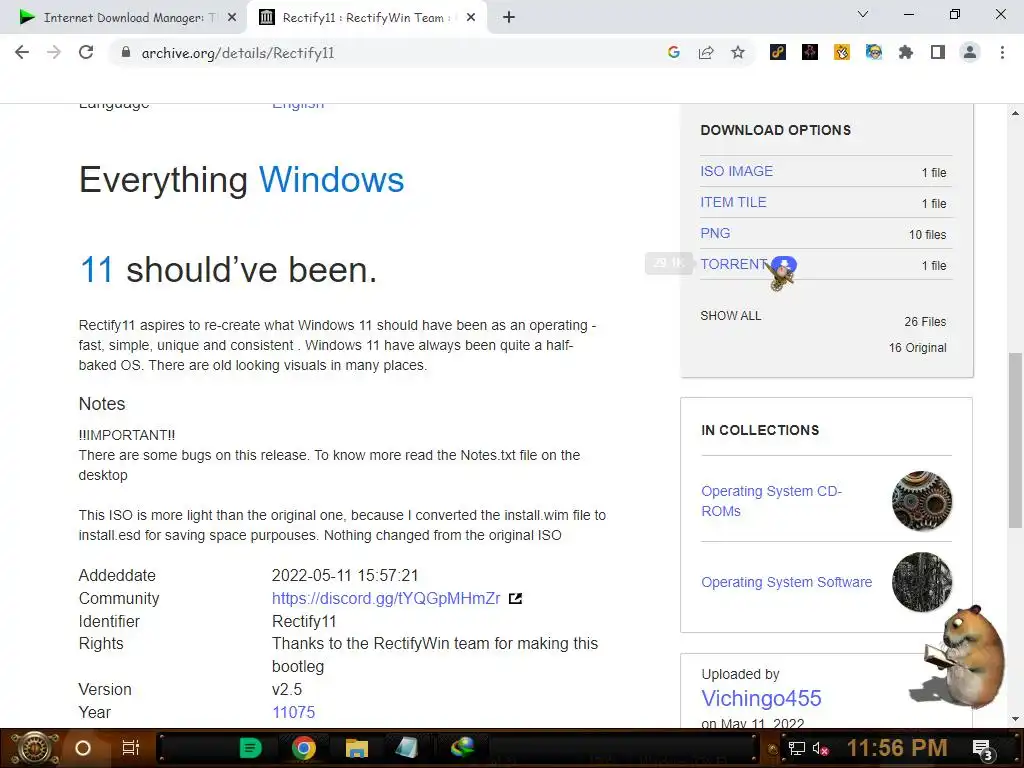1024x768 pixels.
Task: Click the CD-ROMs collection gears thumbnail
Action: click(922, 501)
